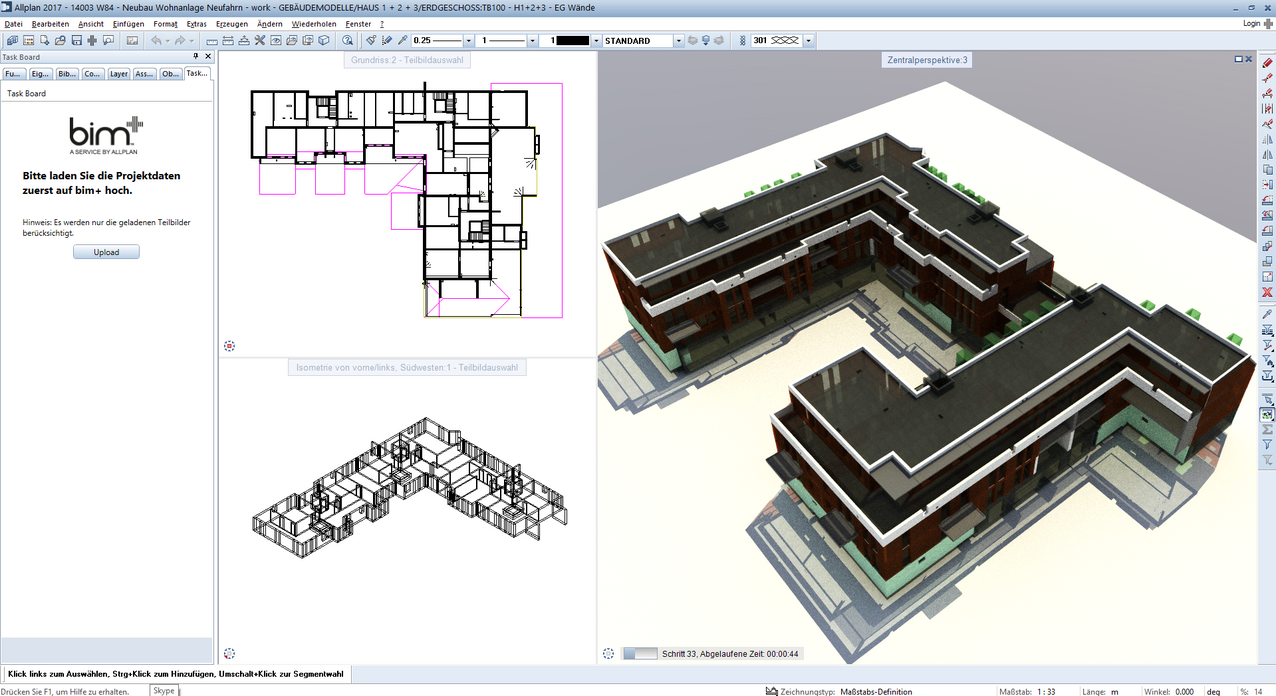
Task: Expand the hatching 301 pattern dropdown
Action: pyautogui.click(x=808, y=41)
